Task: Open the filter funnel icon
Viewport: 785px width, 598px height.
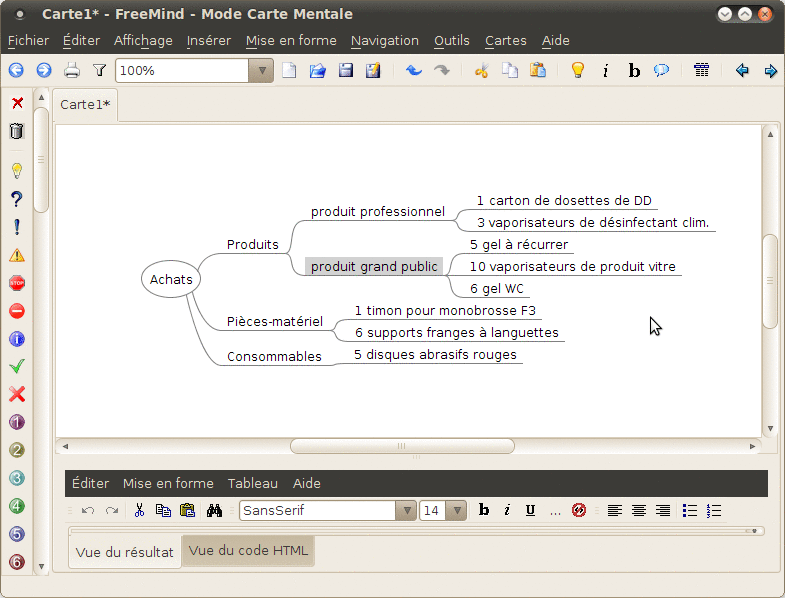Action: click(100, 70)
